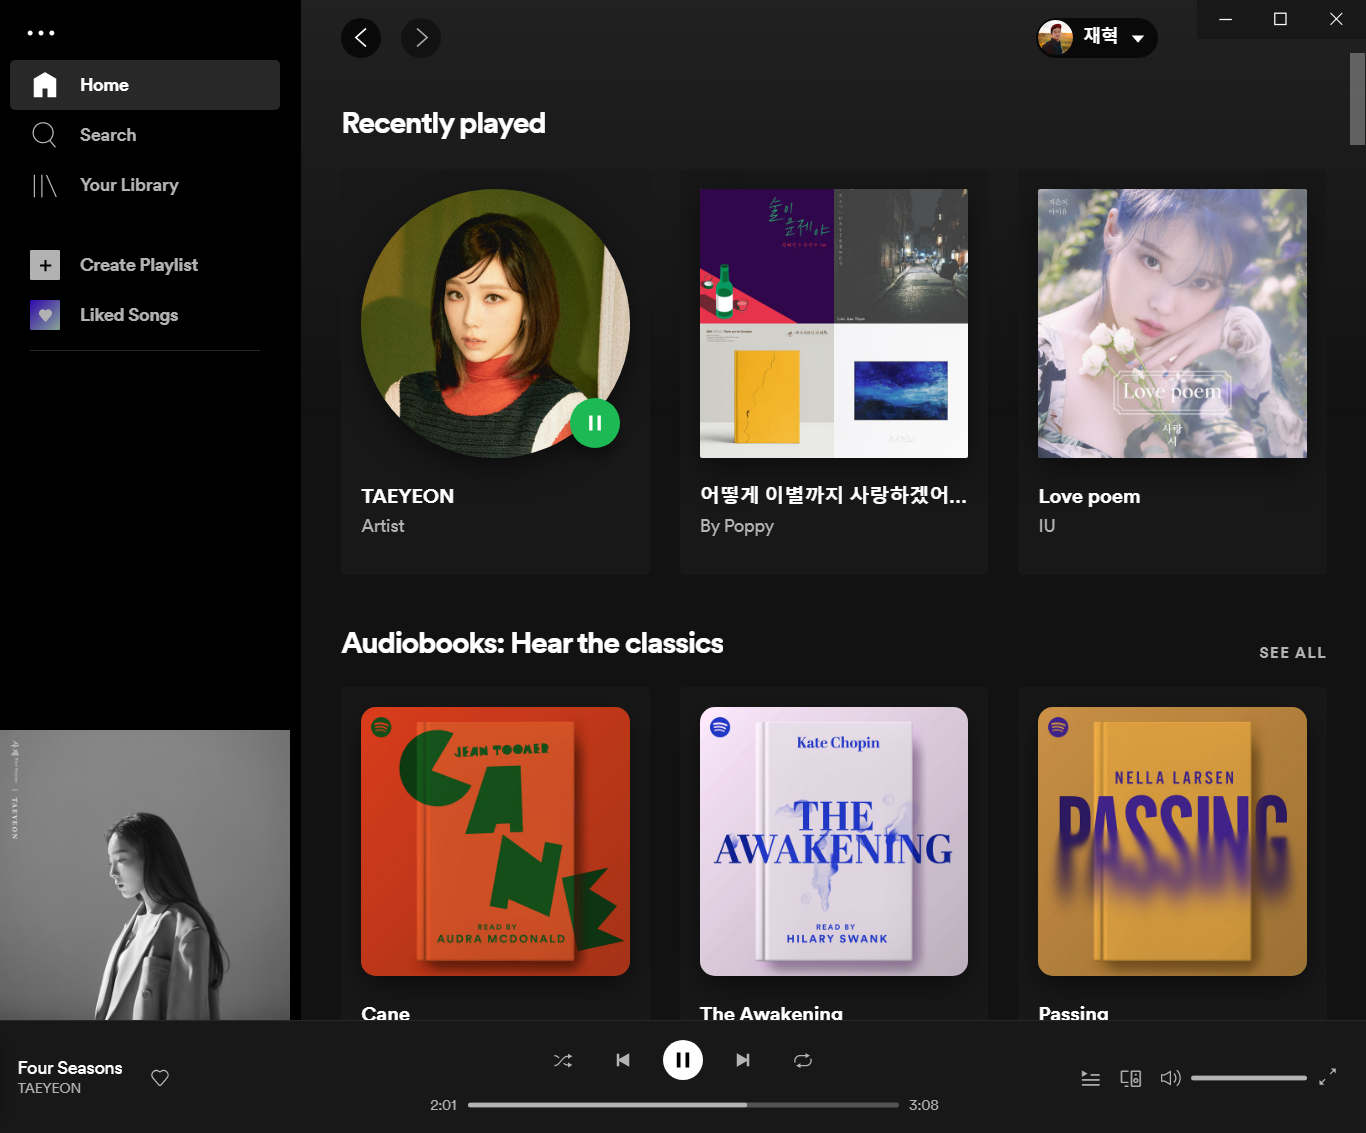
Task: Click the TAEYEON card title
Action: (407, 496)
